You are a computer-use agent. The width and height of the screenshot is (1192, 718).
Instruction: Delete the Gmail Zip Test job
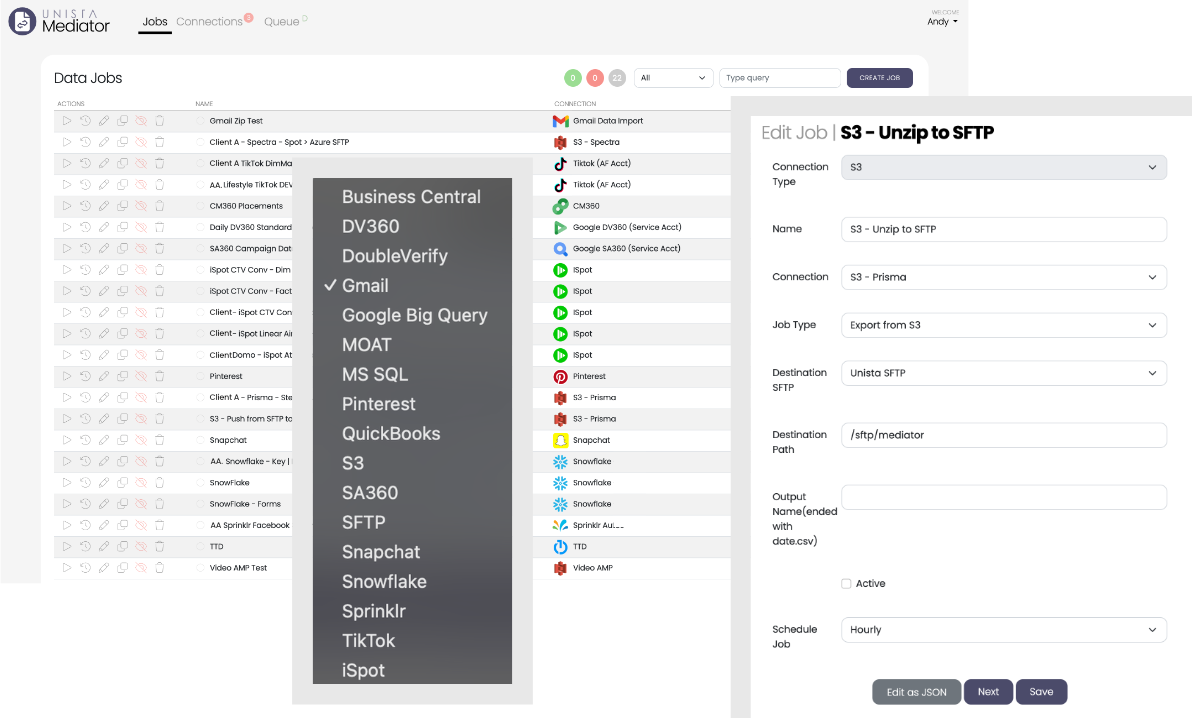160,121
